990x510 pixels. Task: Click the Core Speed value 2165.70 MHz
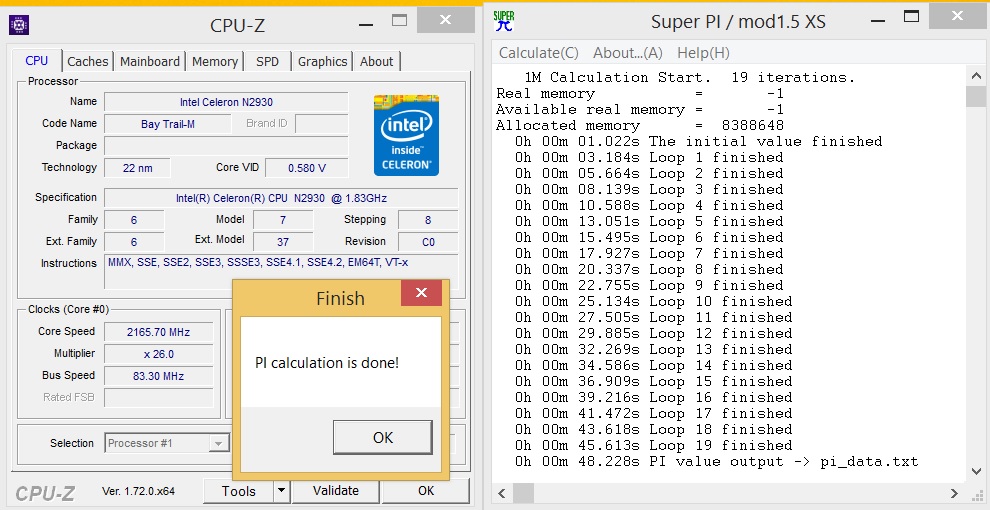158,332
